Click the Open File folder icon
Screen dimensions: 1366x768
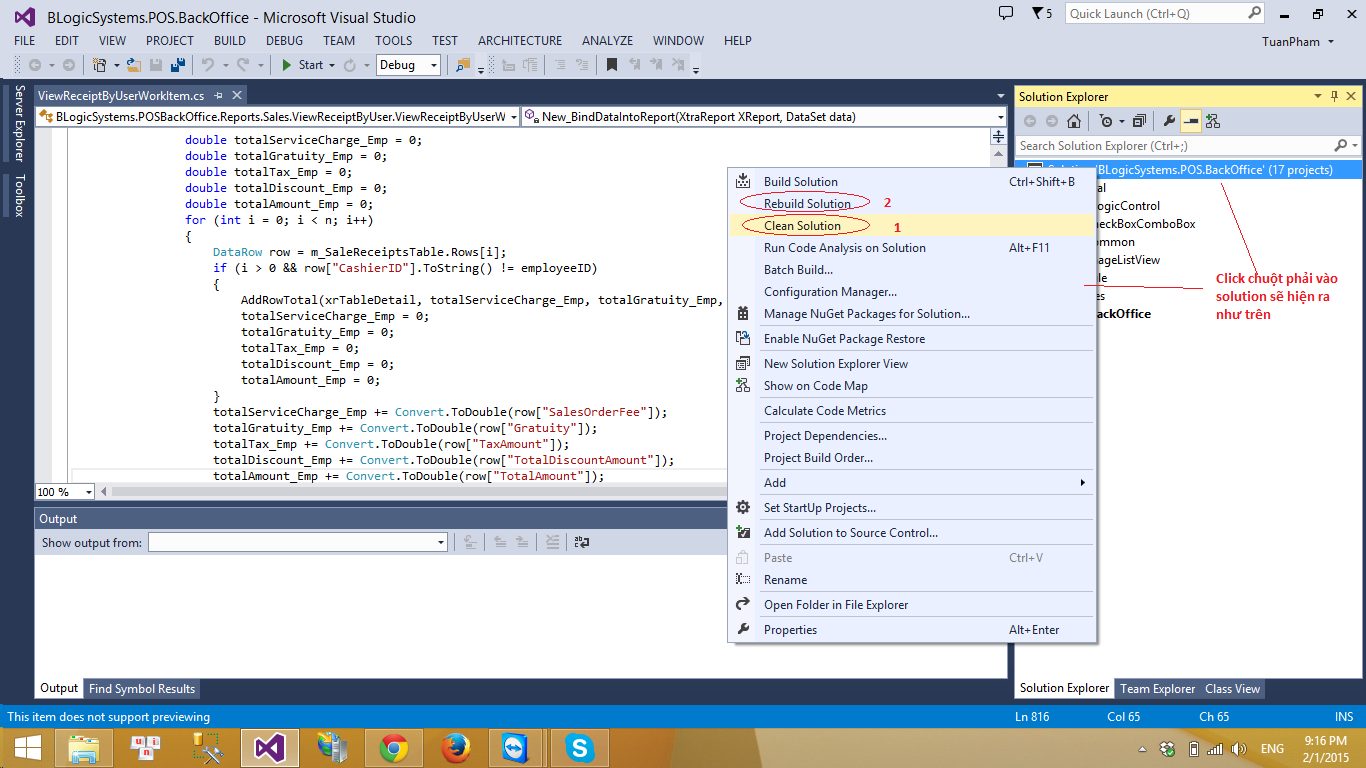pyautogui.click(x=134, y=65)
